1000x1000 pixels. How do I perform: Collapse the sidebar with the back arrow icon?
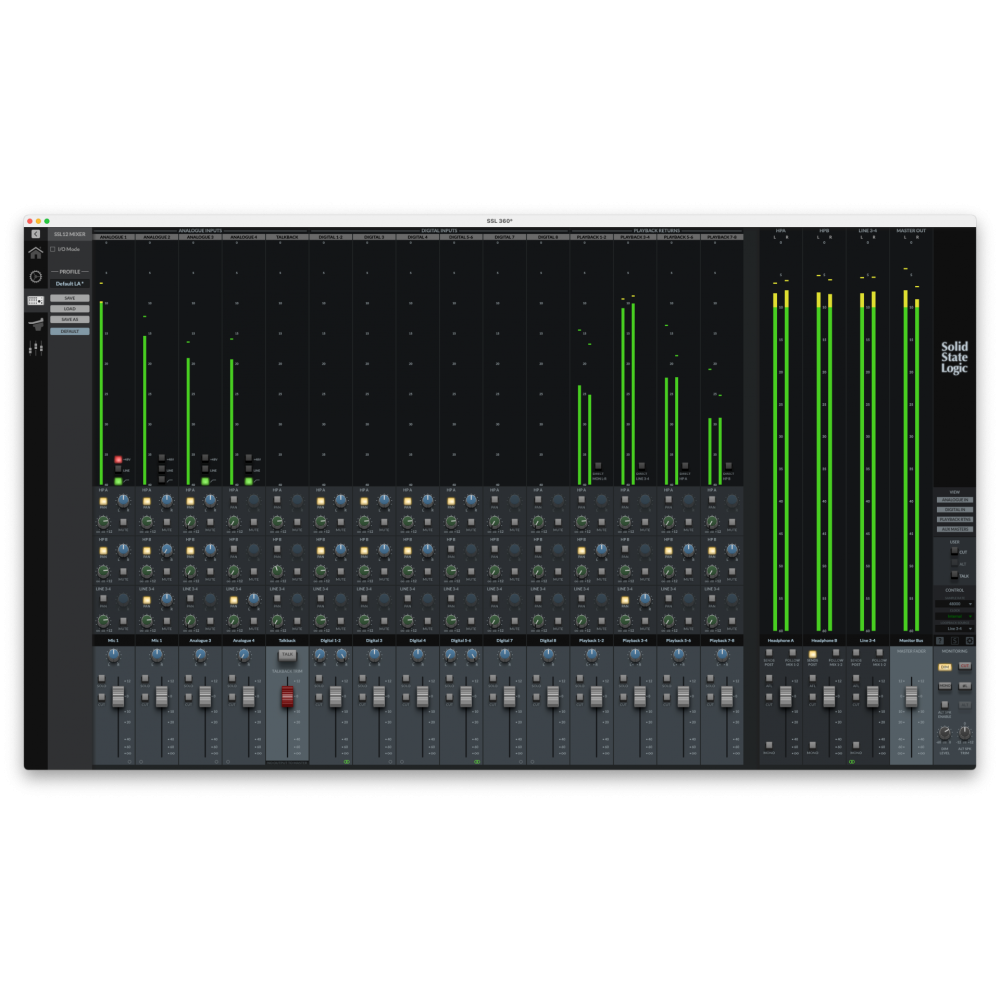[36, 234]
